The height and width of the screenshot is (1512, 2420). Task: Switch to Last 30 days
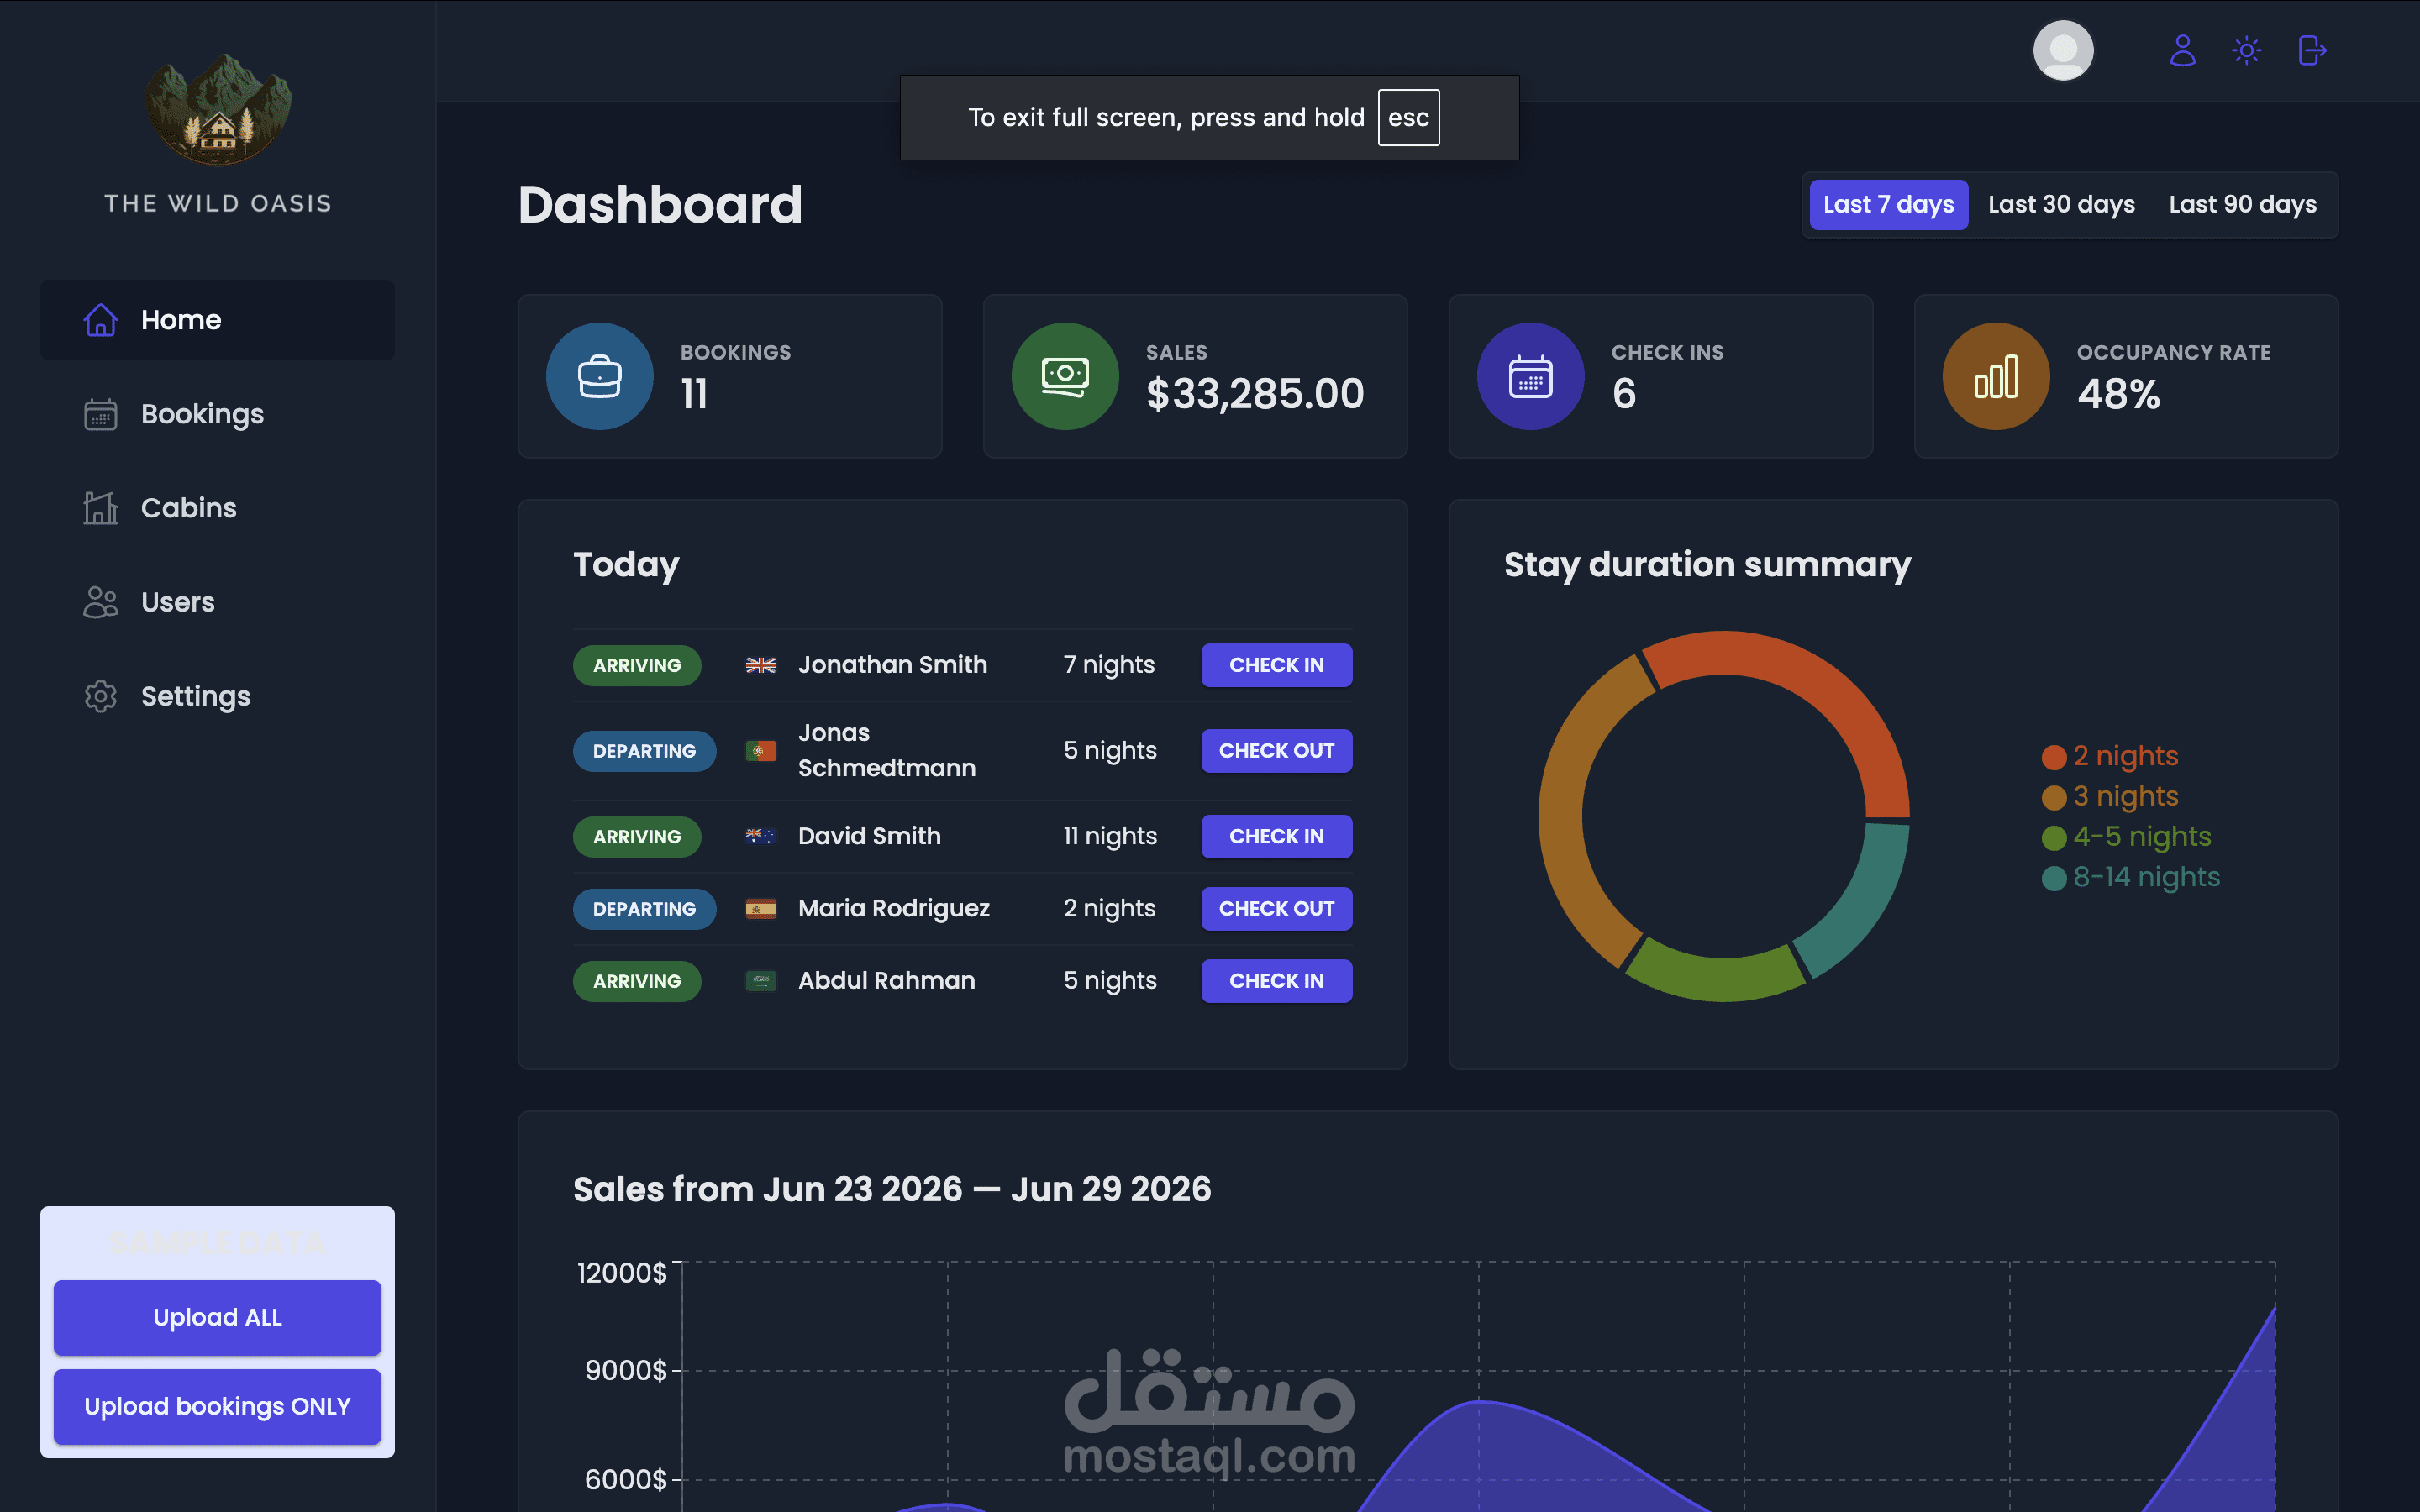click(x=2061, y=205)
